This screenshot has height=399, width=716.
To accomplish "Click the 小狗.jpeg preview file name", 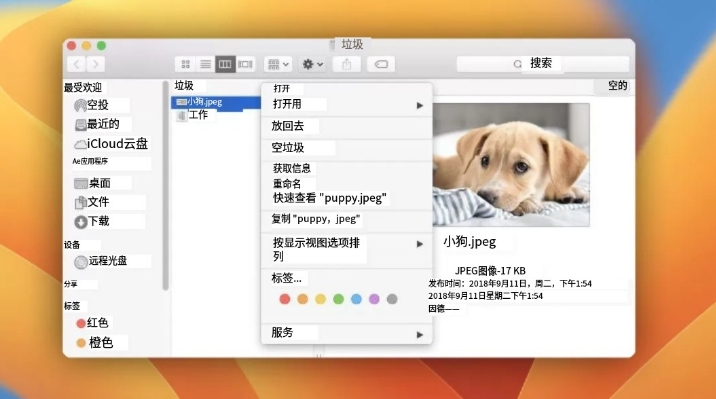I will pyautogui.click(x=469, y=242).
